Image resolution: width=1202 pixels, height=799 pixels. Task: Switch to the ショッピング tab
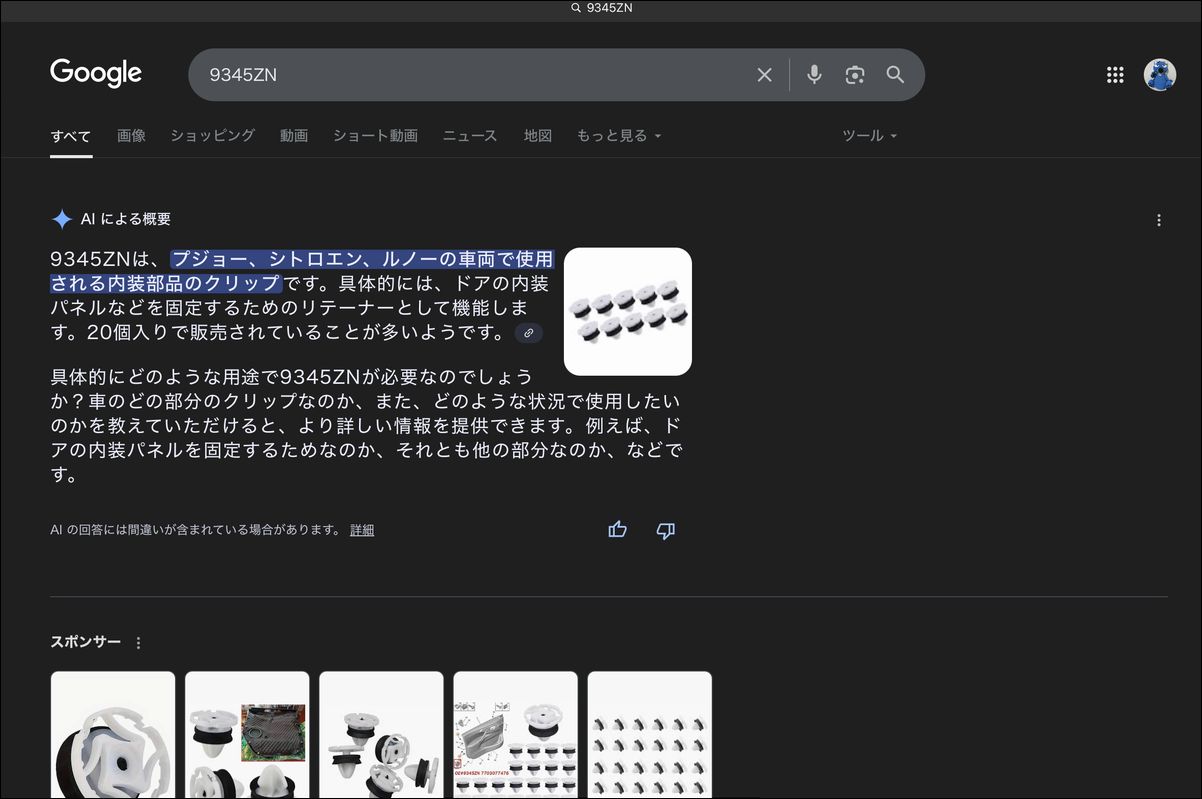click(212, 136)
